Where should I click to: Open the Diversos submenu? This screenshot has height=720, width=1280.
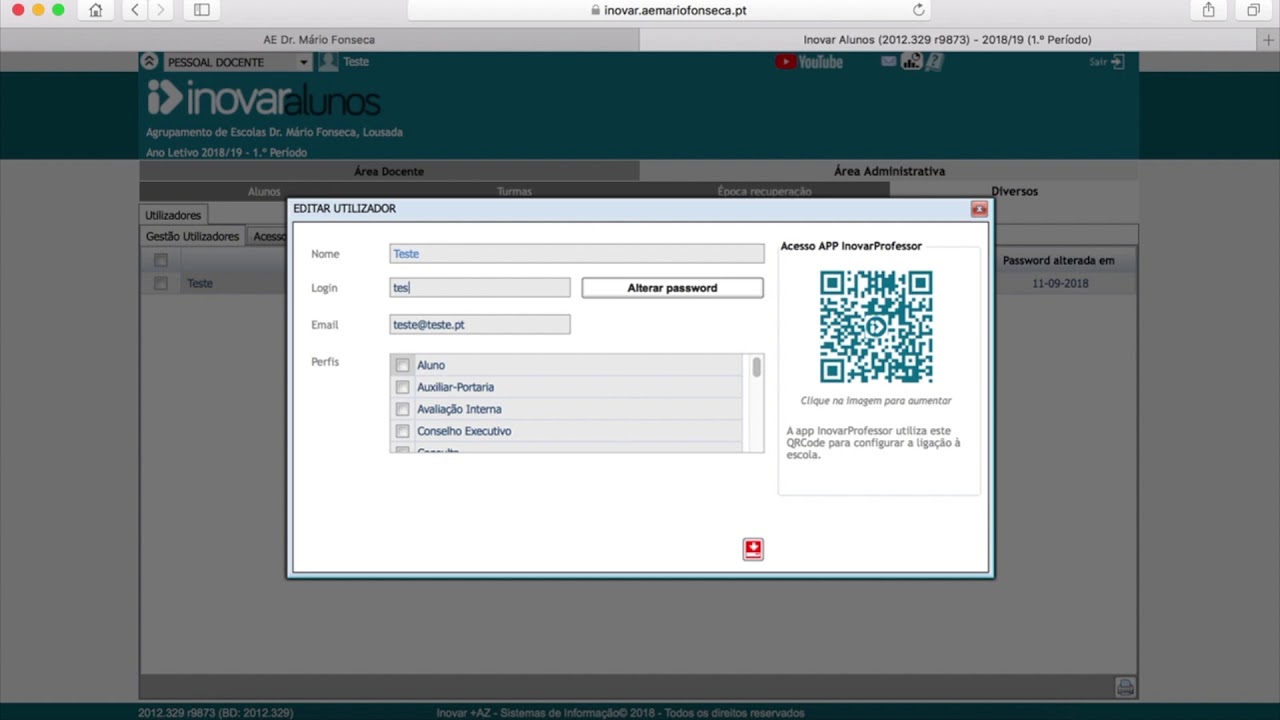pyautogui.click(x=1014, y=191)
